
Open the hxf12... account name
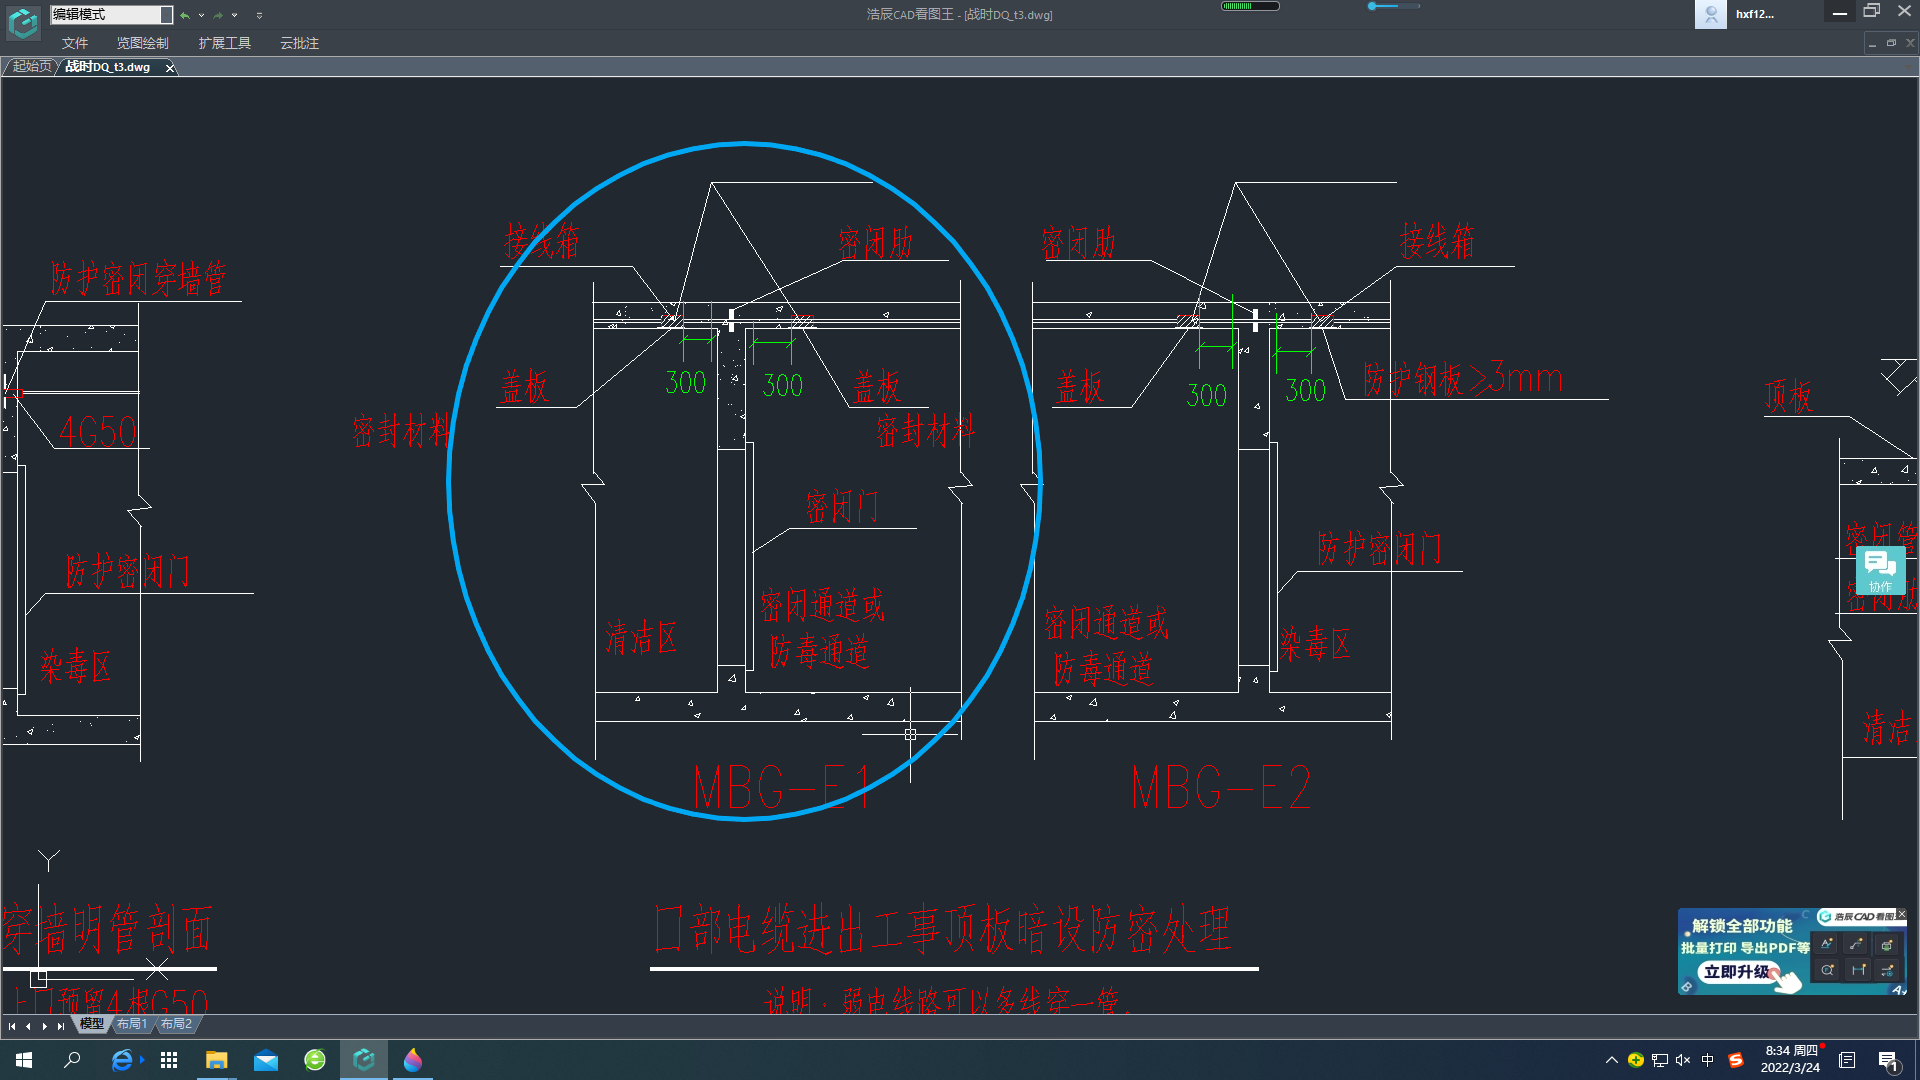click(x=1754, y=14)
